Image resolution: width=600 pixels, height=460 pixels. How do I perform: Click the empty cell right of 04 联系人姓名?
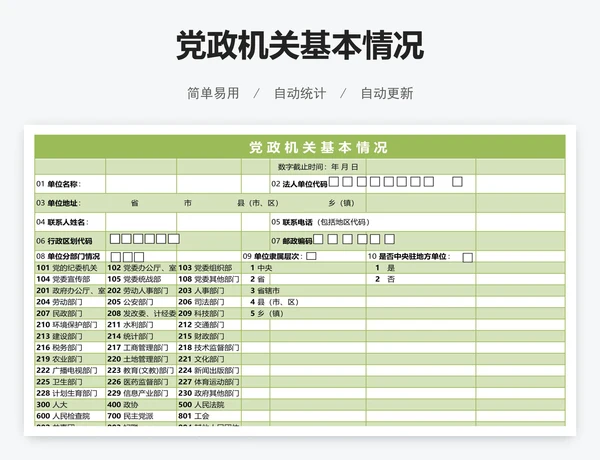[141, 222]
